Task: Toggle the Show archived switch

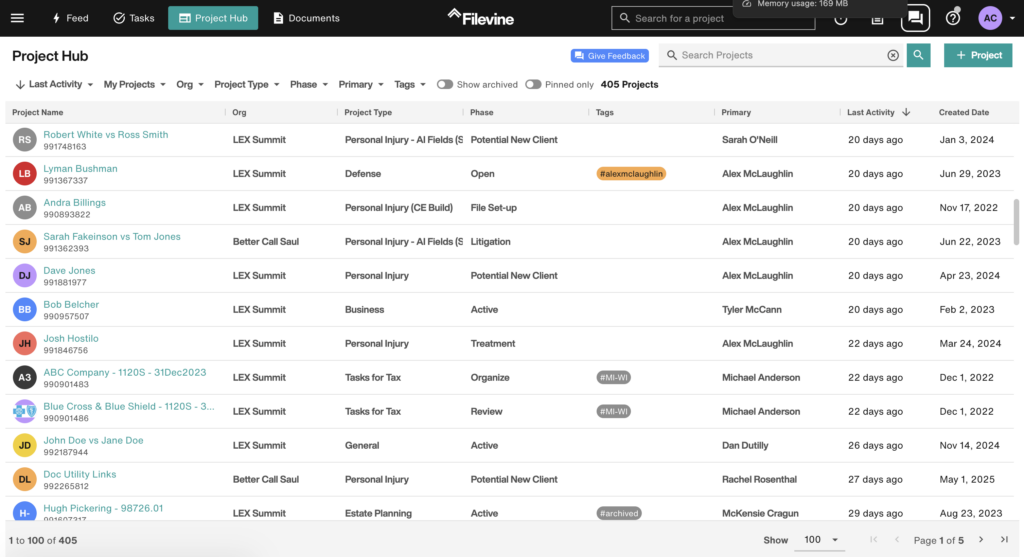Action: pyautogui.click(x=445, y=85)
